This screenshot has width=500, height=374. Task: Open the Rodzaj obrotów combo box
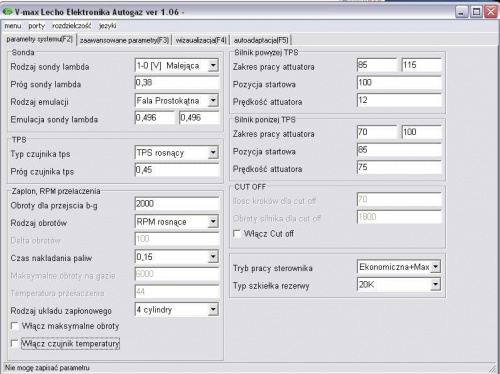[213, 222]
